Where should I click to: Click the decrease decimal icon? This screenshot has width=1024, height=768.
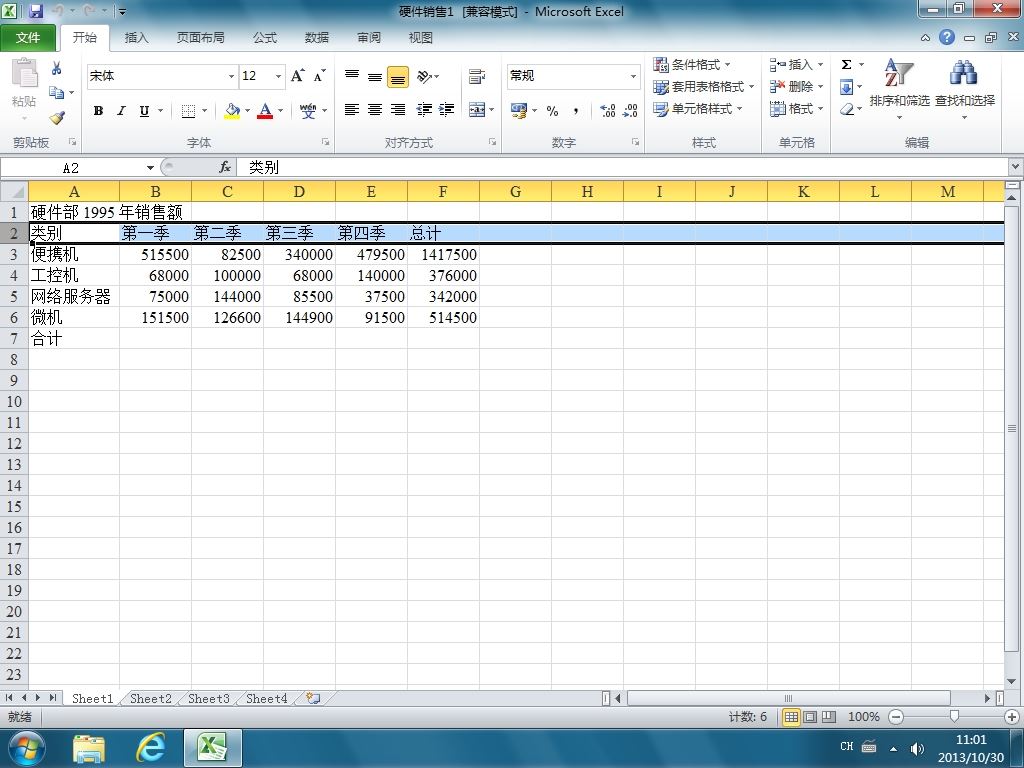click(630, 110)
